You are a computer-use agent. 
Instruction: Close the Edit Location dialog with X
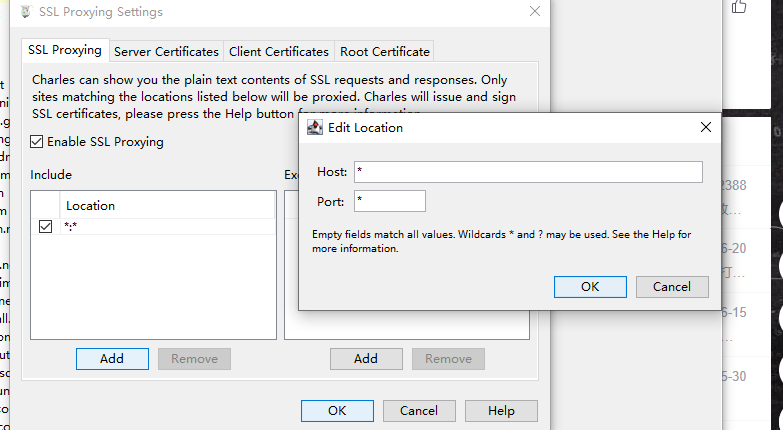706,128
